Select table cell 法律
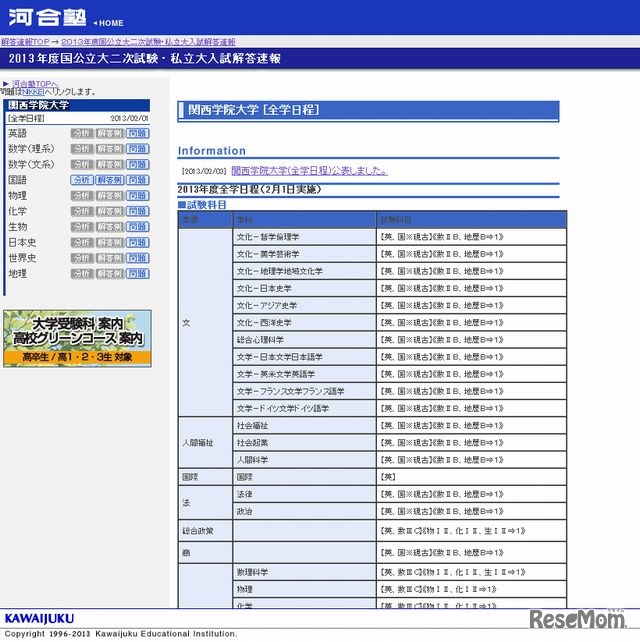This screenshot has width=640, height=642. (x=304, y=495)
